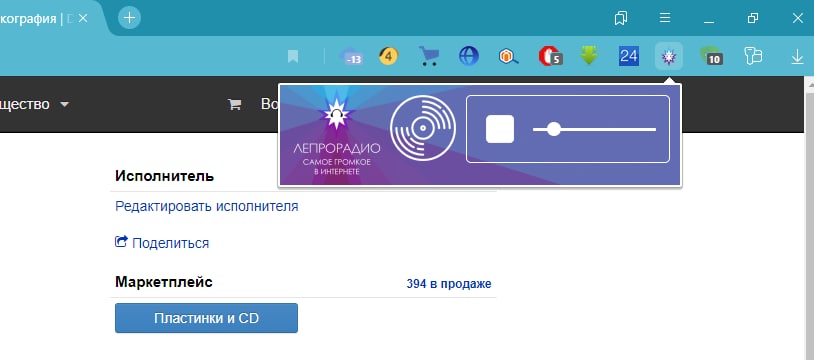814x360 pixels.
Task: Restore down the browser window
Action: pyautogui.click(x=753, y=18)
